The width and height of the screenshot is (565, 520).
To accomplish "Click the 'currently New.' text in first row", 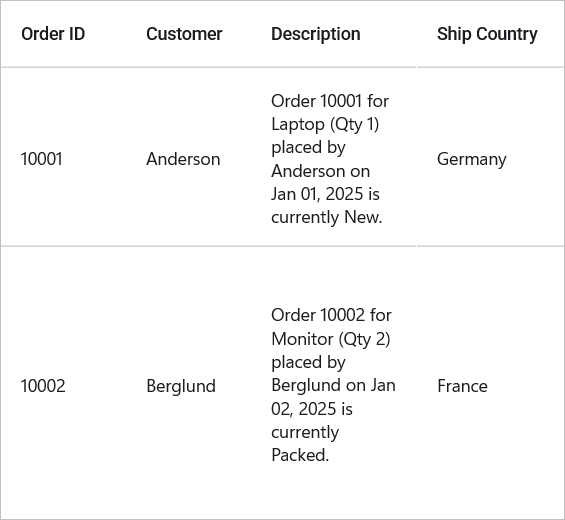I will (326, 217).
